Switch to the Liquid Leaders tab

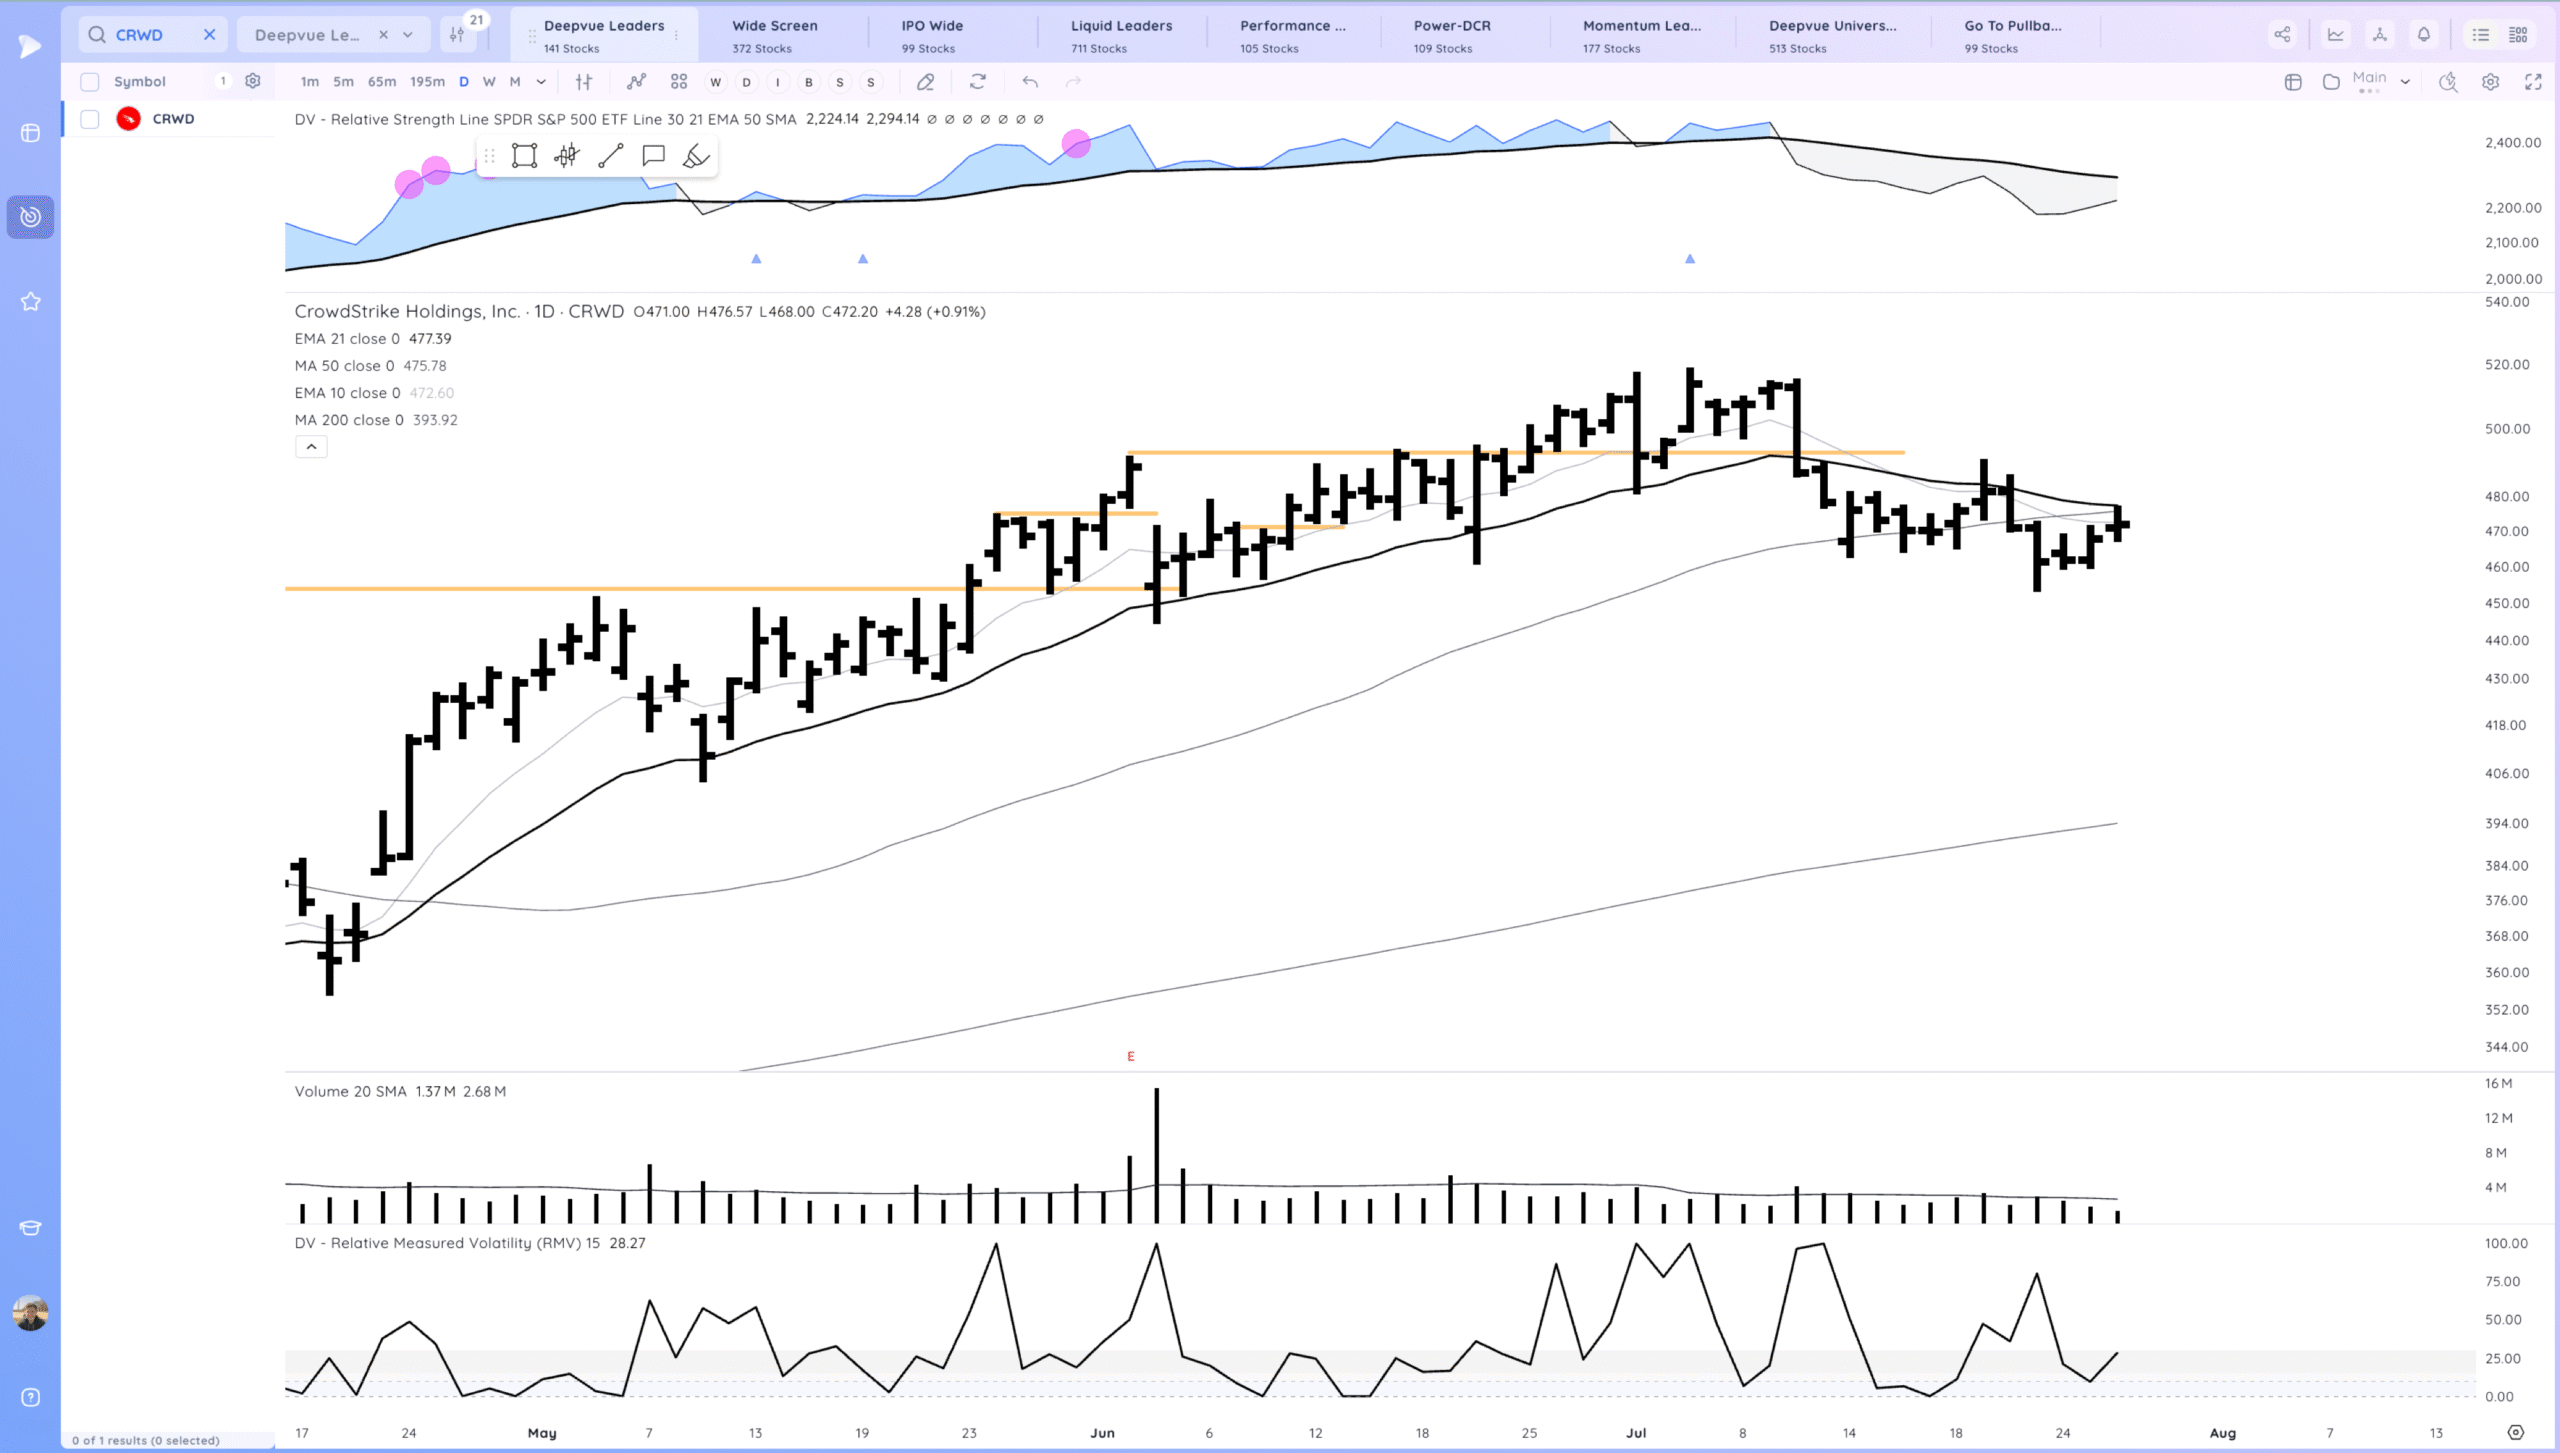coord(1121,35)
